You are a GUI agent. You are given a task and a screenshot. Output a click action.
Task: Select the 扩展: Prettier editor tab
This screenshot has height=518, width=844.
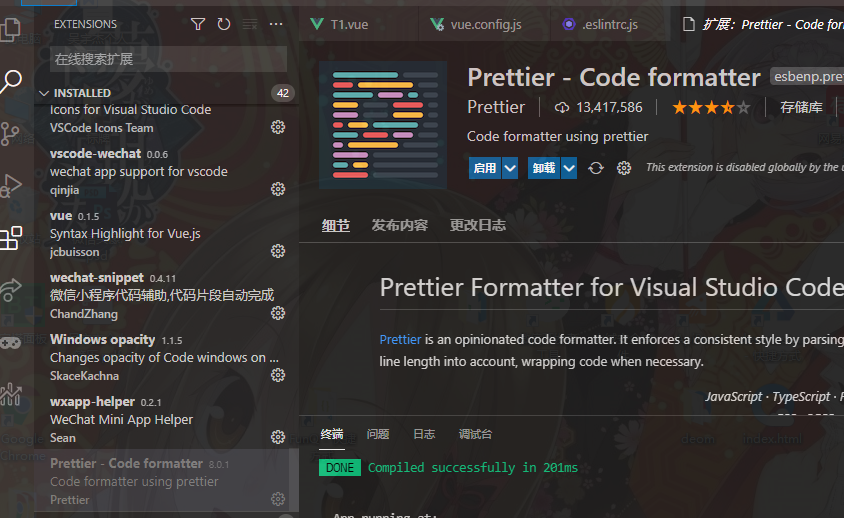[759, 24]
